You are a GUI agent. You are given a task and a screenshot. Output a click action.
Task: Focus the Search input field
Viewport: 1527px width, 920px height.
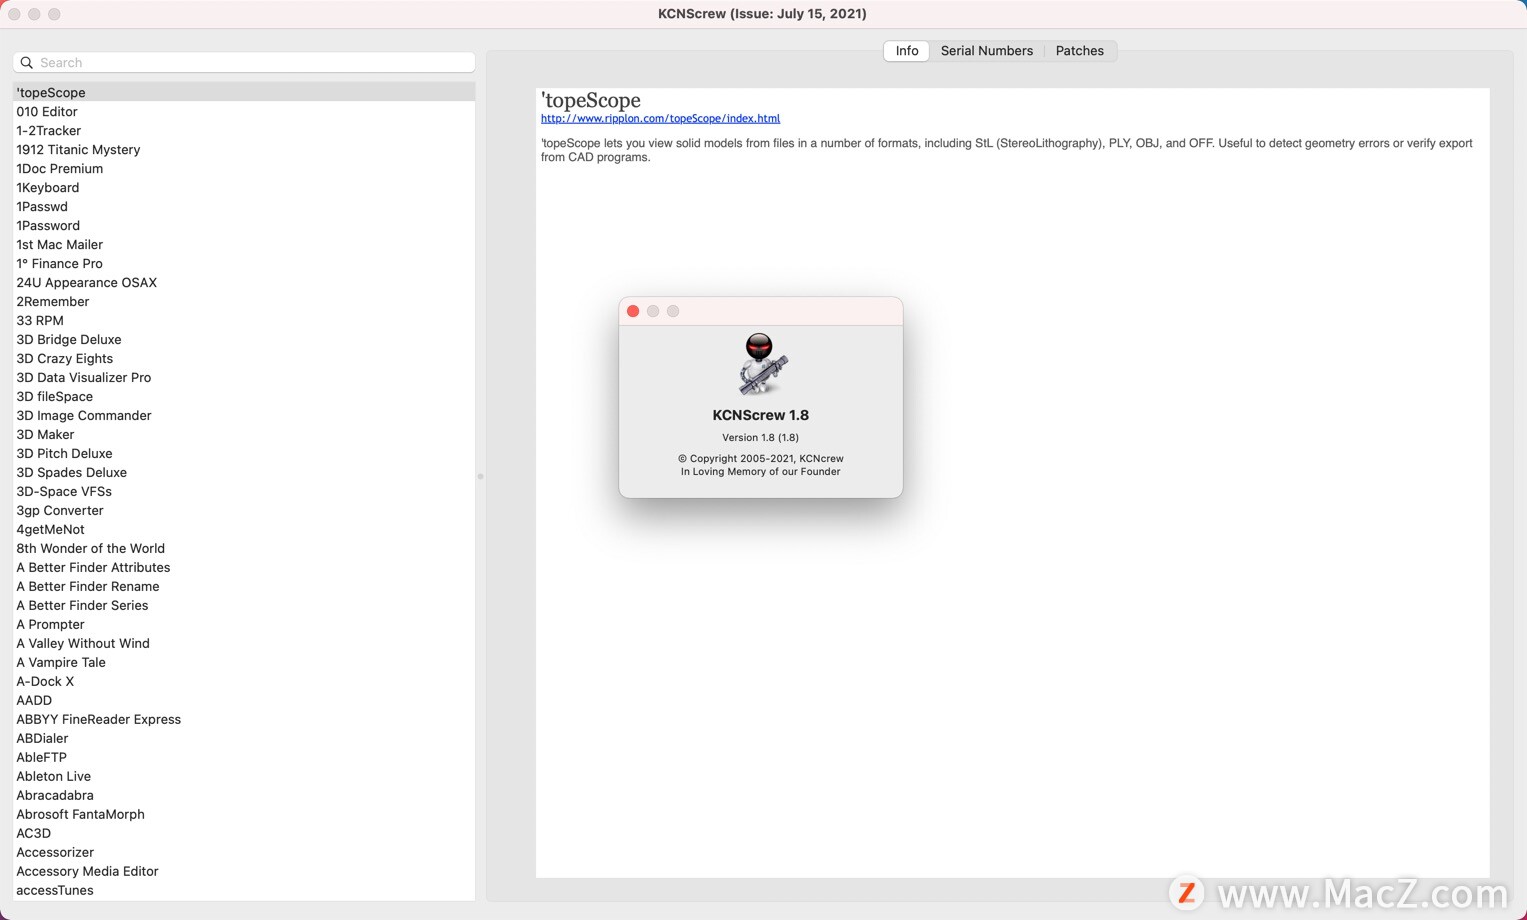click(x=244, y=63)
